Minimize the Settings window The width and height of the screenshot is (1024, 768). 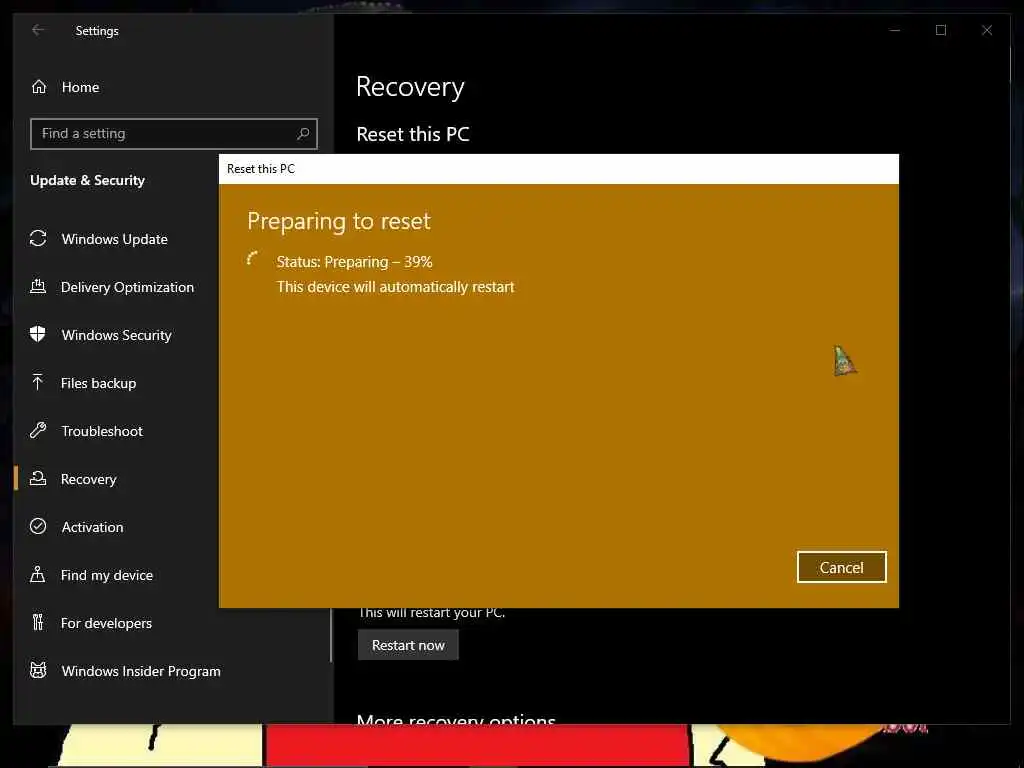click(x=895, y=30)
